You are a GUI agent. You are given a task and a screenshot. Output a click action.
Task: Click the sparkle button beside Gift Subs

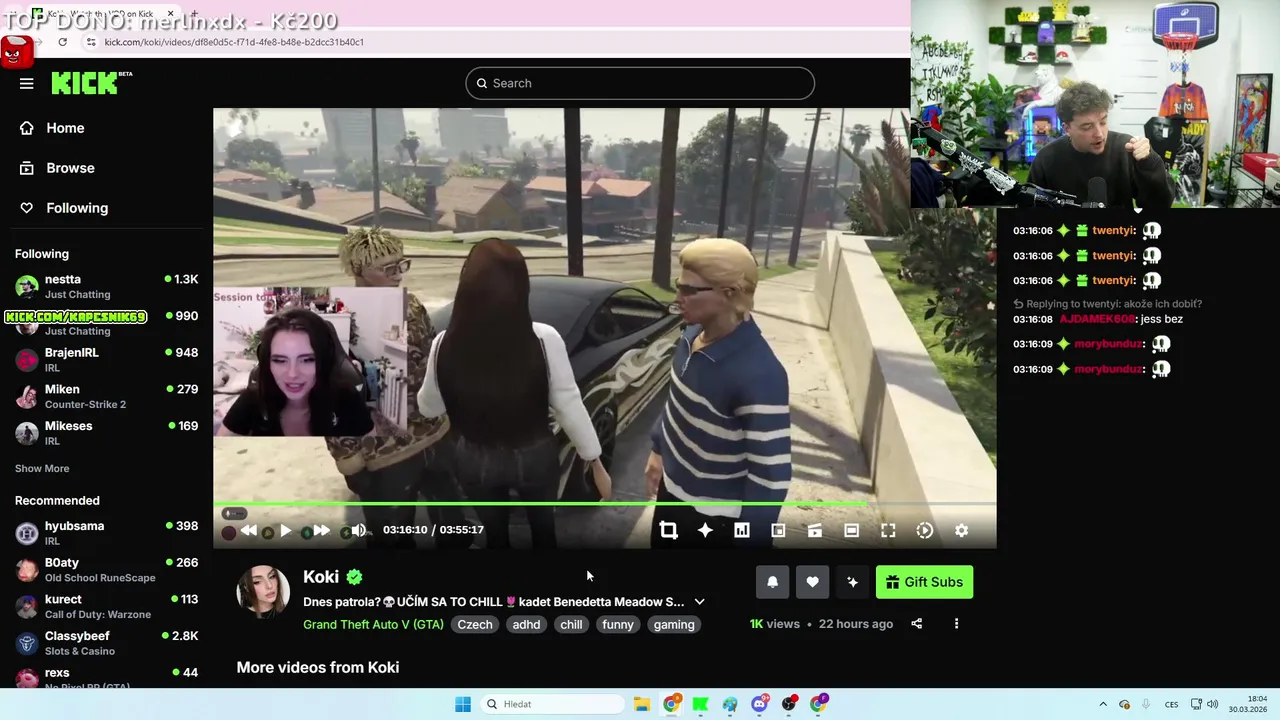[x=852, y=582]
